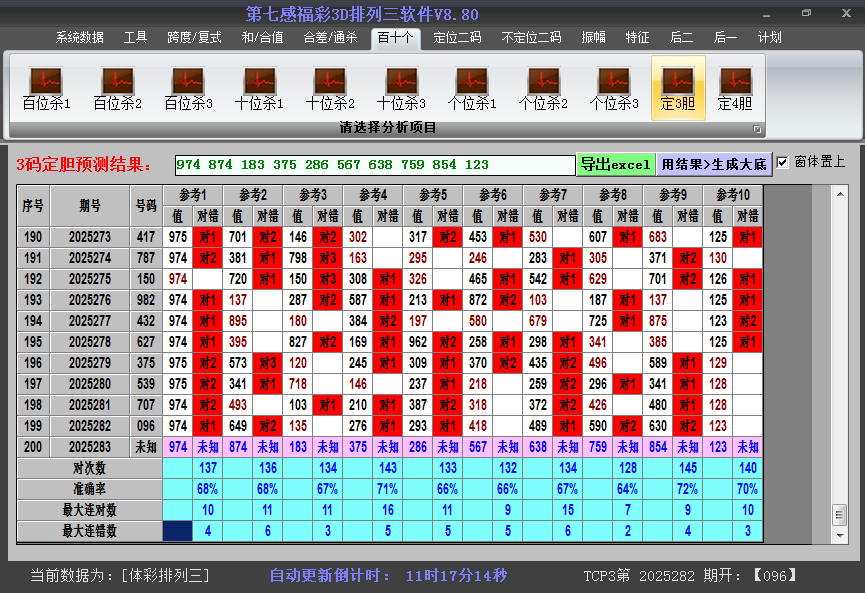Toggle the 窗体置上 checkbox
This screenshot has height=593, width=865.
click(783, 162)
